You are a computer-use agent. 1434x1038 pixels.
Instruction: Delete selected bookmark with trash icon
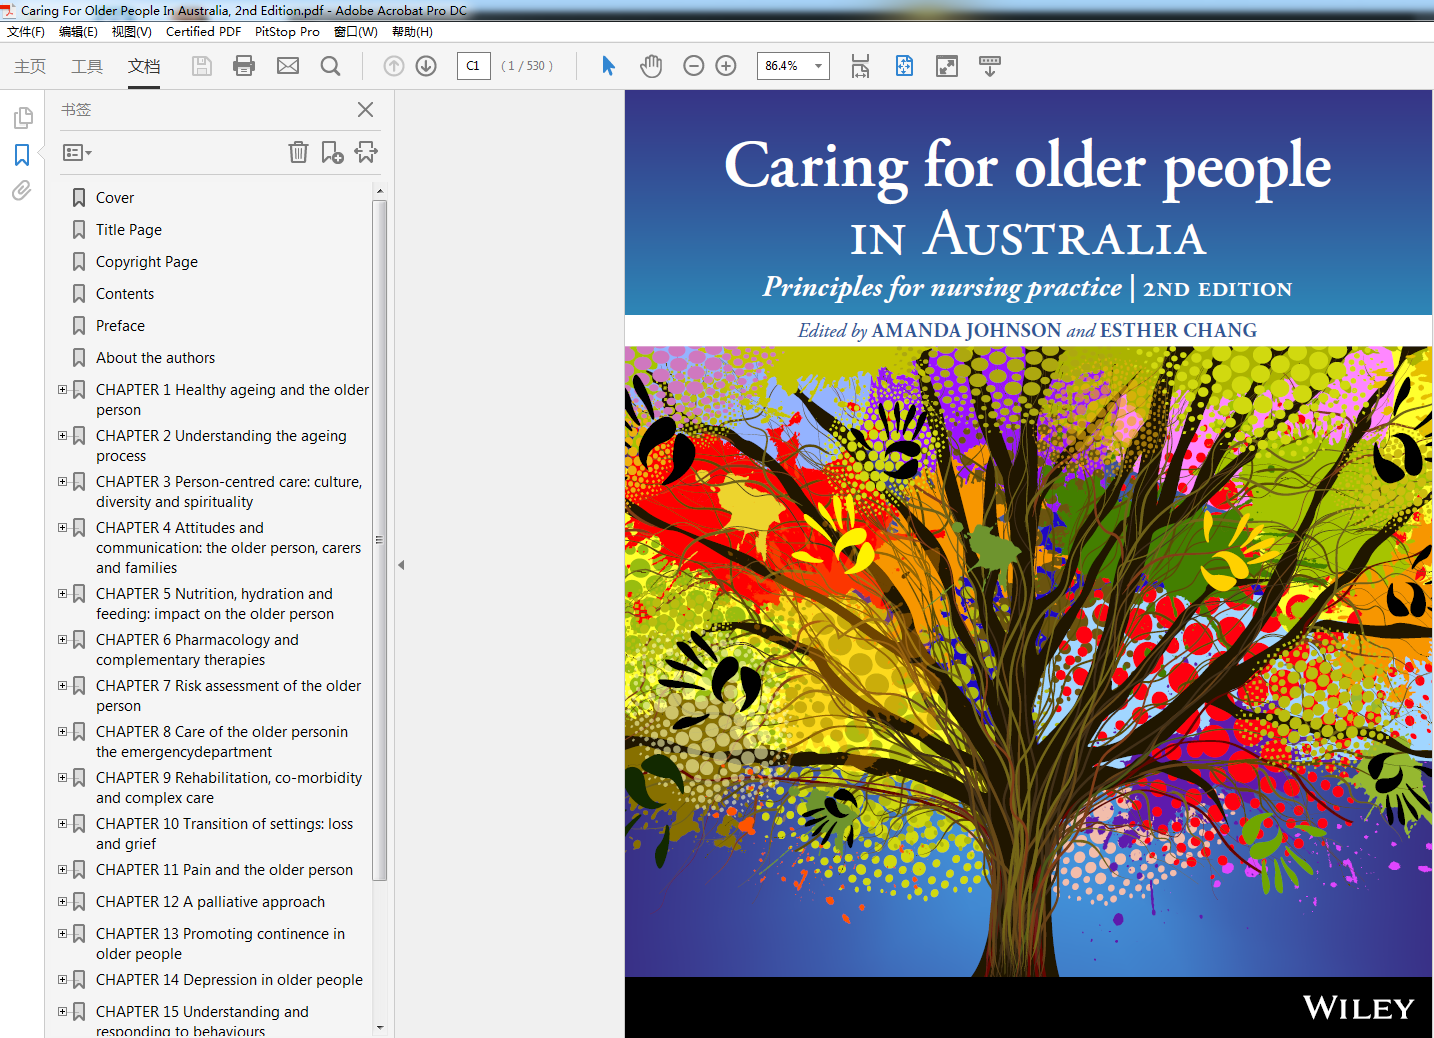coord(298,152)
